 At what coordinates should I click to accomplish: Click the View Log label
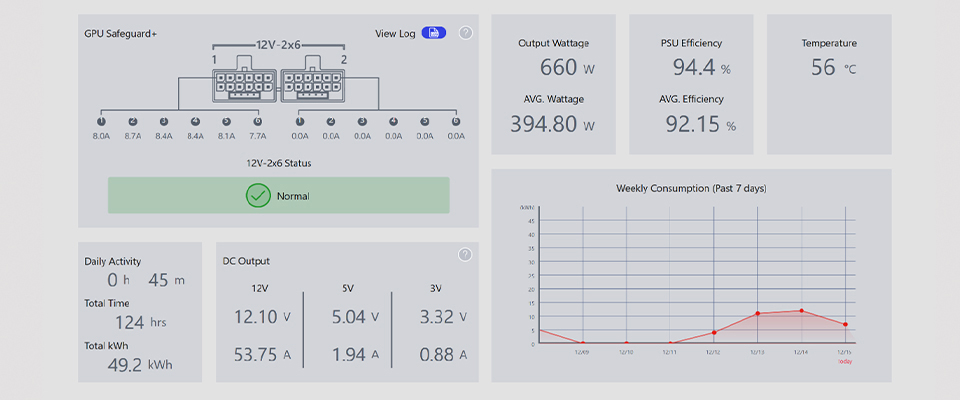click(x=395, y=33)
